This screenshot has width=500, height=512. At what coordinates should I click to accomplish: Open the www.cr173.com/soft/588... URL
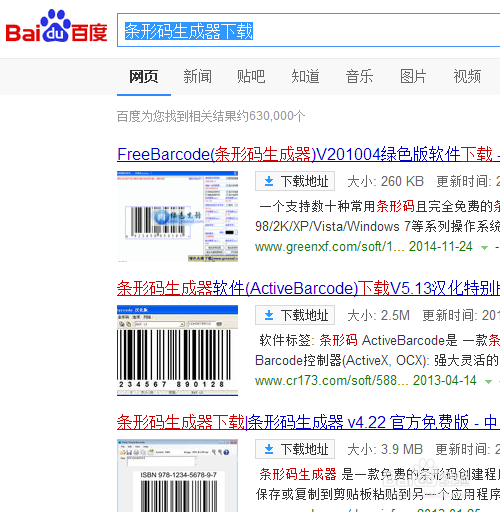(x=331, y=381)
